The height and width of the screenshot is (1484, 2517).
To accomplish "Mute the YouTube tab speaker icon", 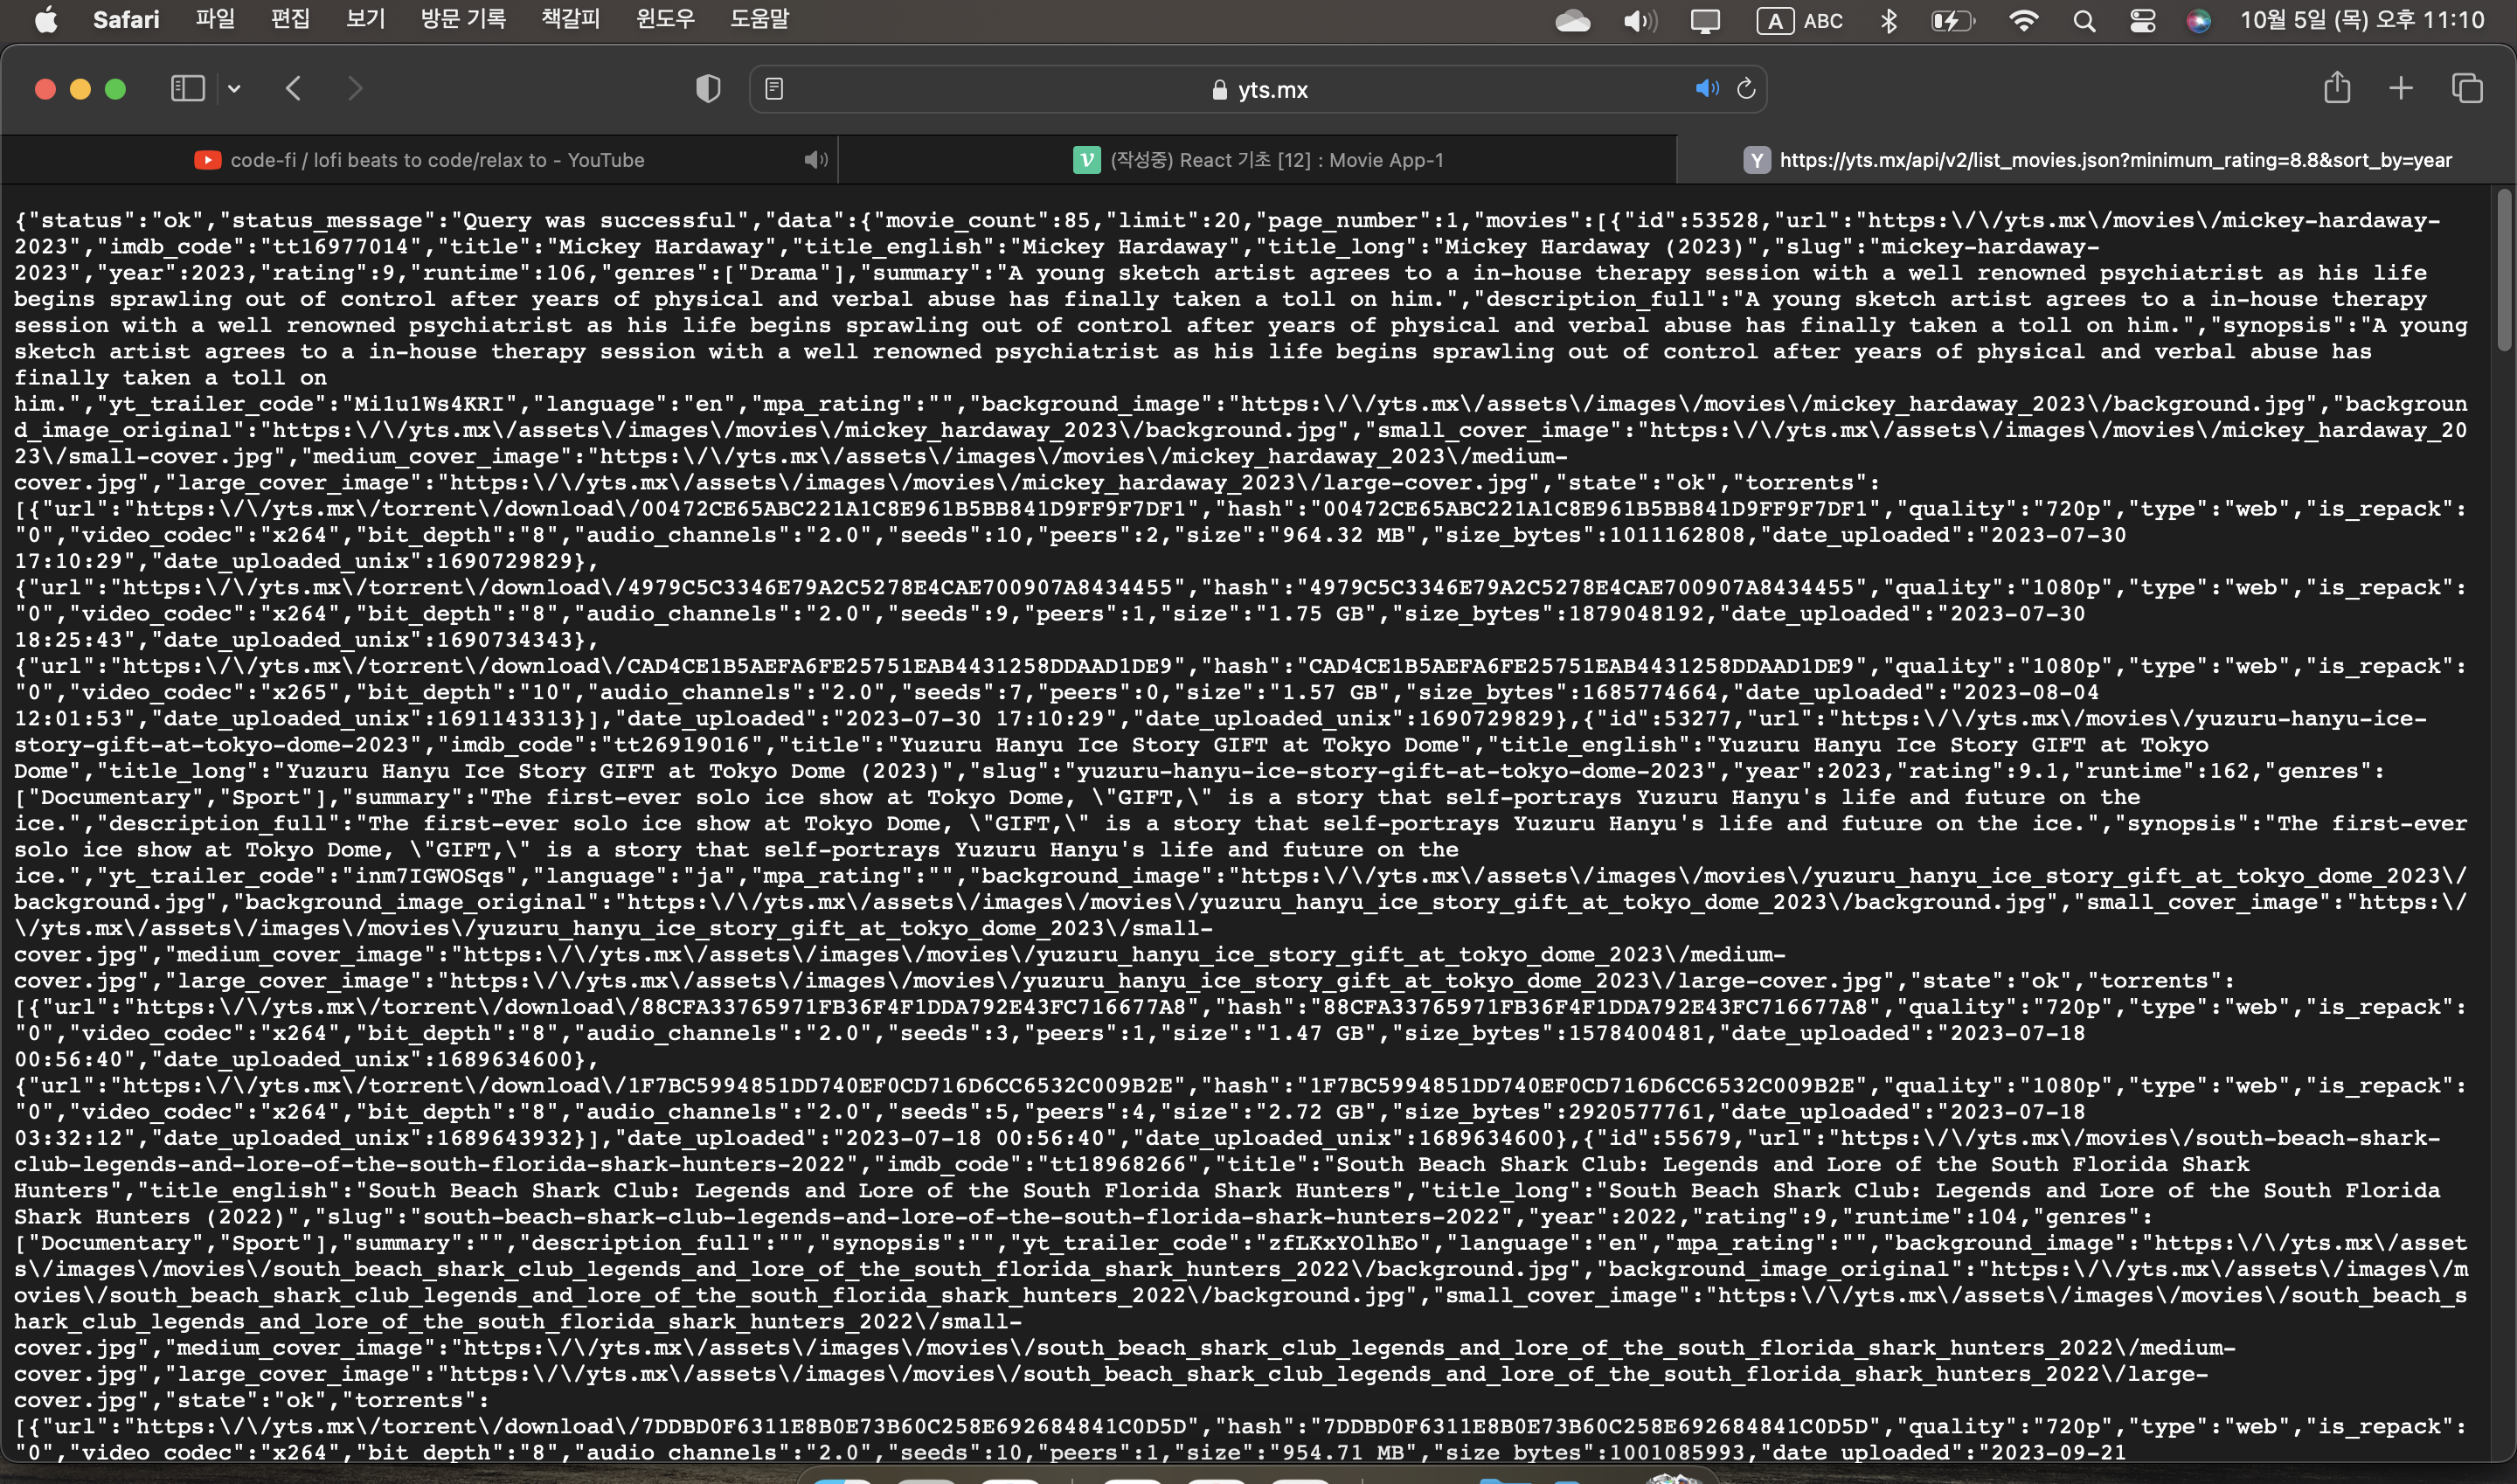I will 816,160.
